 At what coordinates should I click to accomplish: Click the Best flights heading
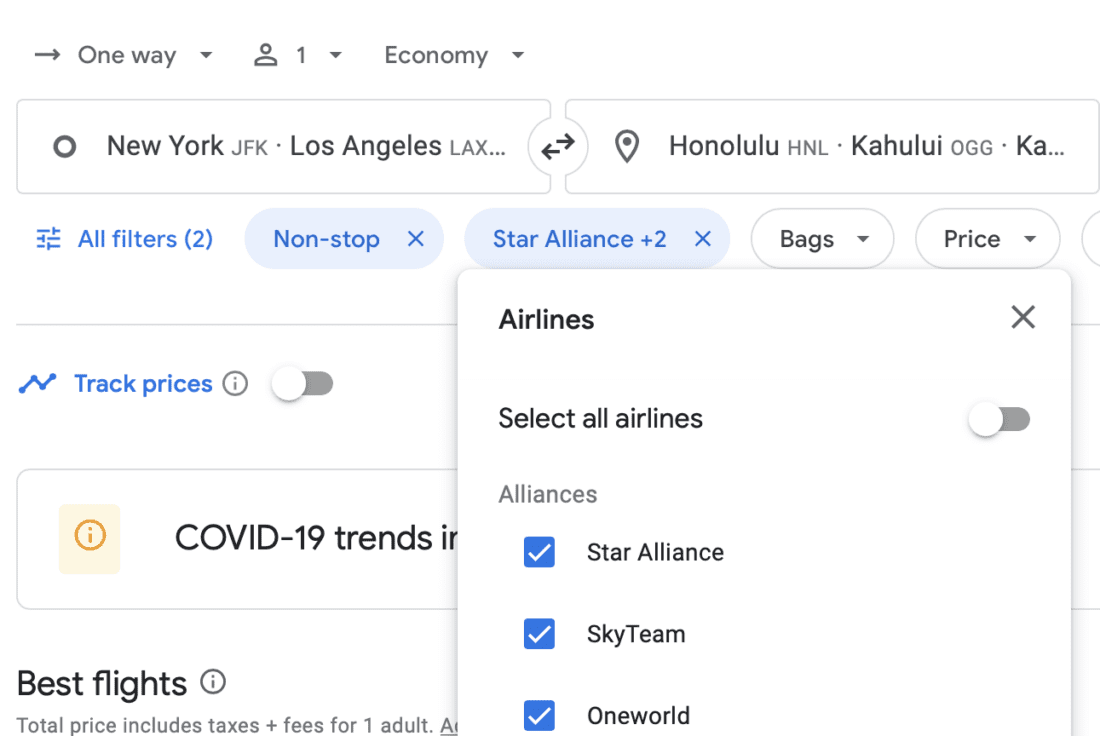tap(102, 683)
